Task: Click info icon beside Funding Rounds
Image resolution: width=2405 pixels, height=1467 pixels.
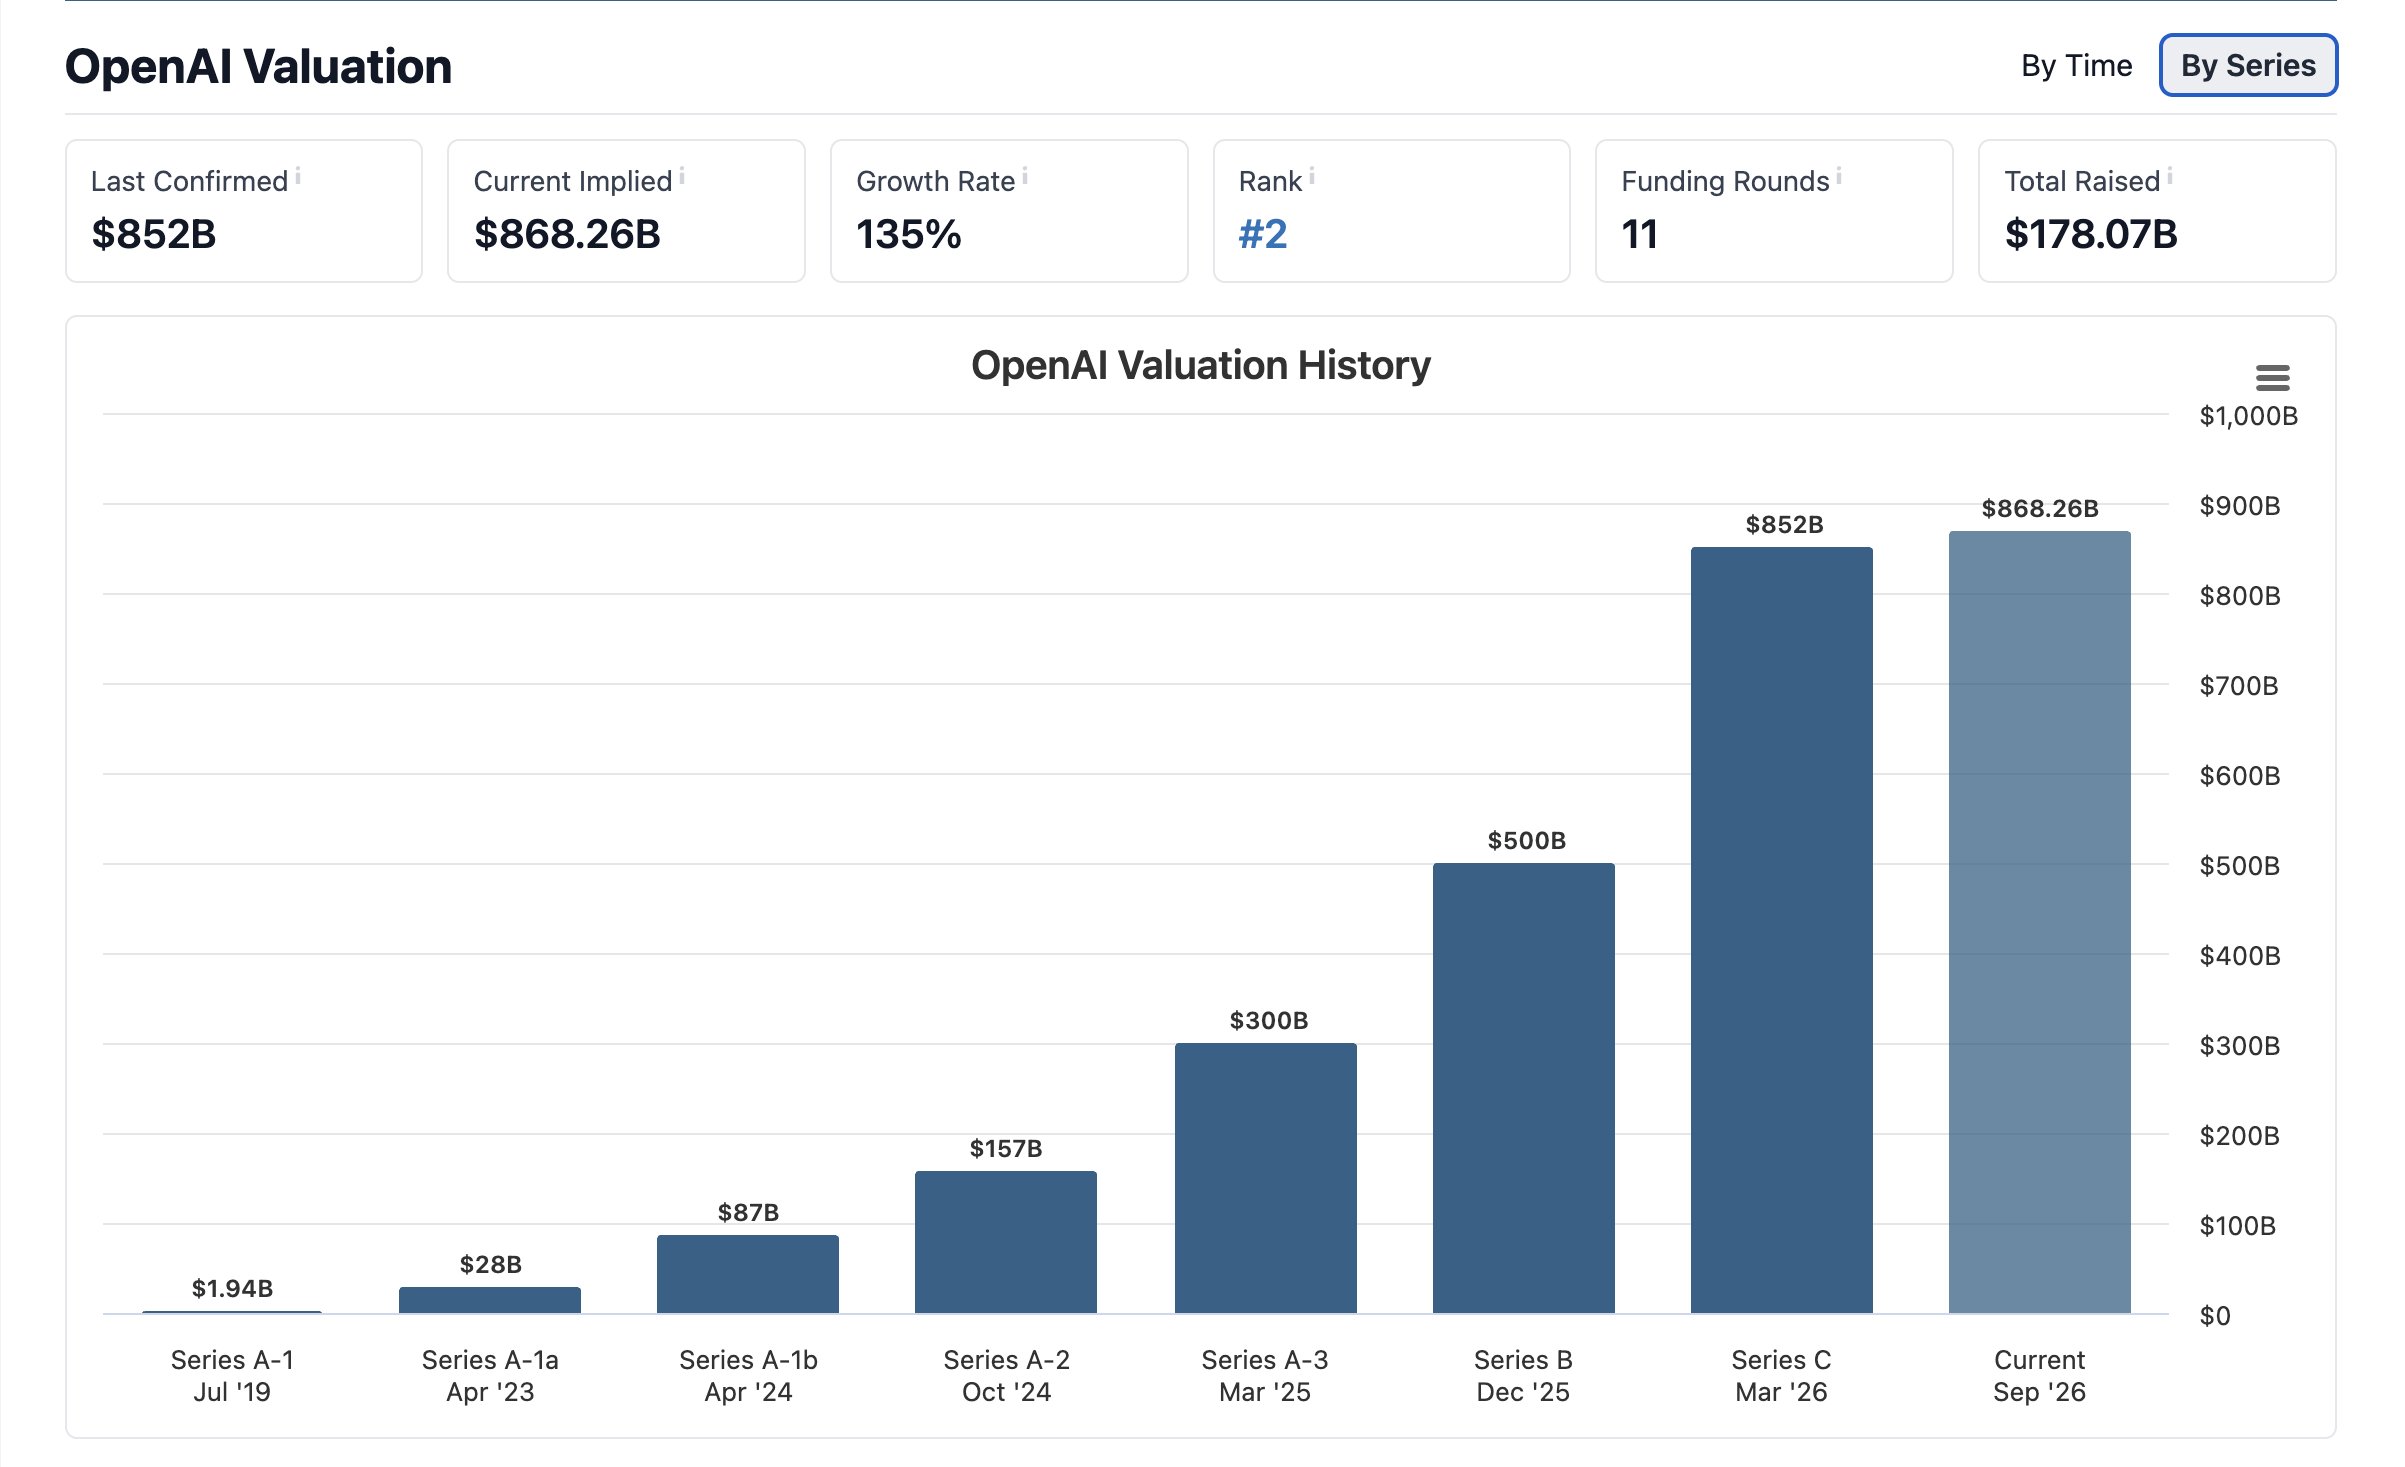Action: tap(1839, 176)
